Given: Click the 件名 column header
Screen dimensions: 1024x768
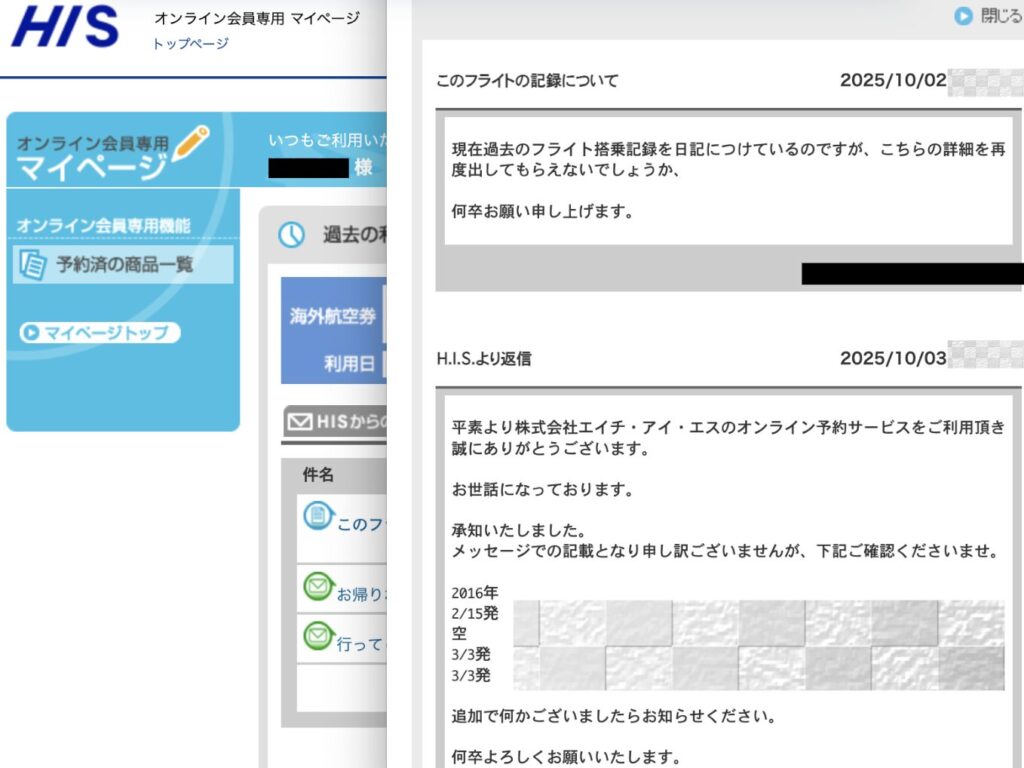Looking at the screenshot, I should coord(318,475).
